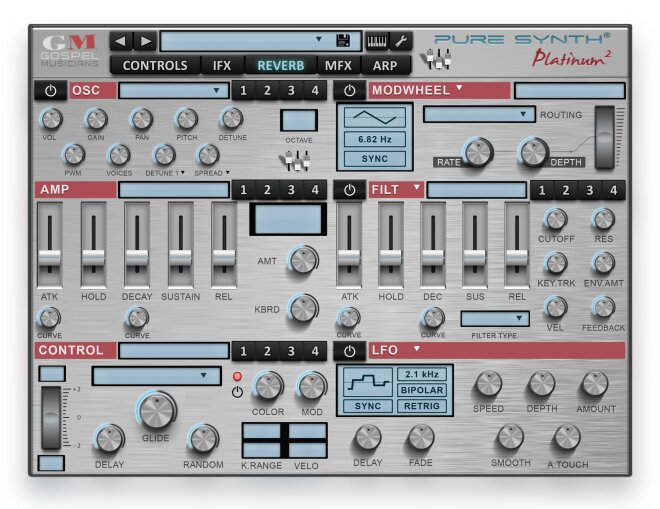Switch to the MFX tab

pyautogui.click(x=338, y=66)
